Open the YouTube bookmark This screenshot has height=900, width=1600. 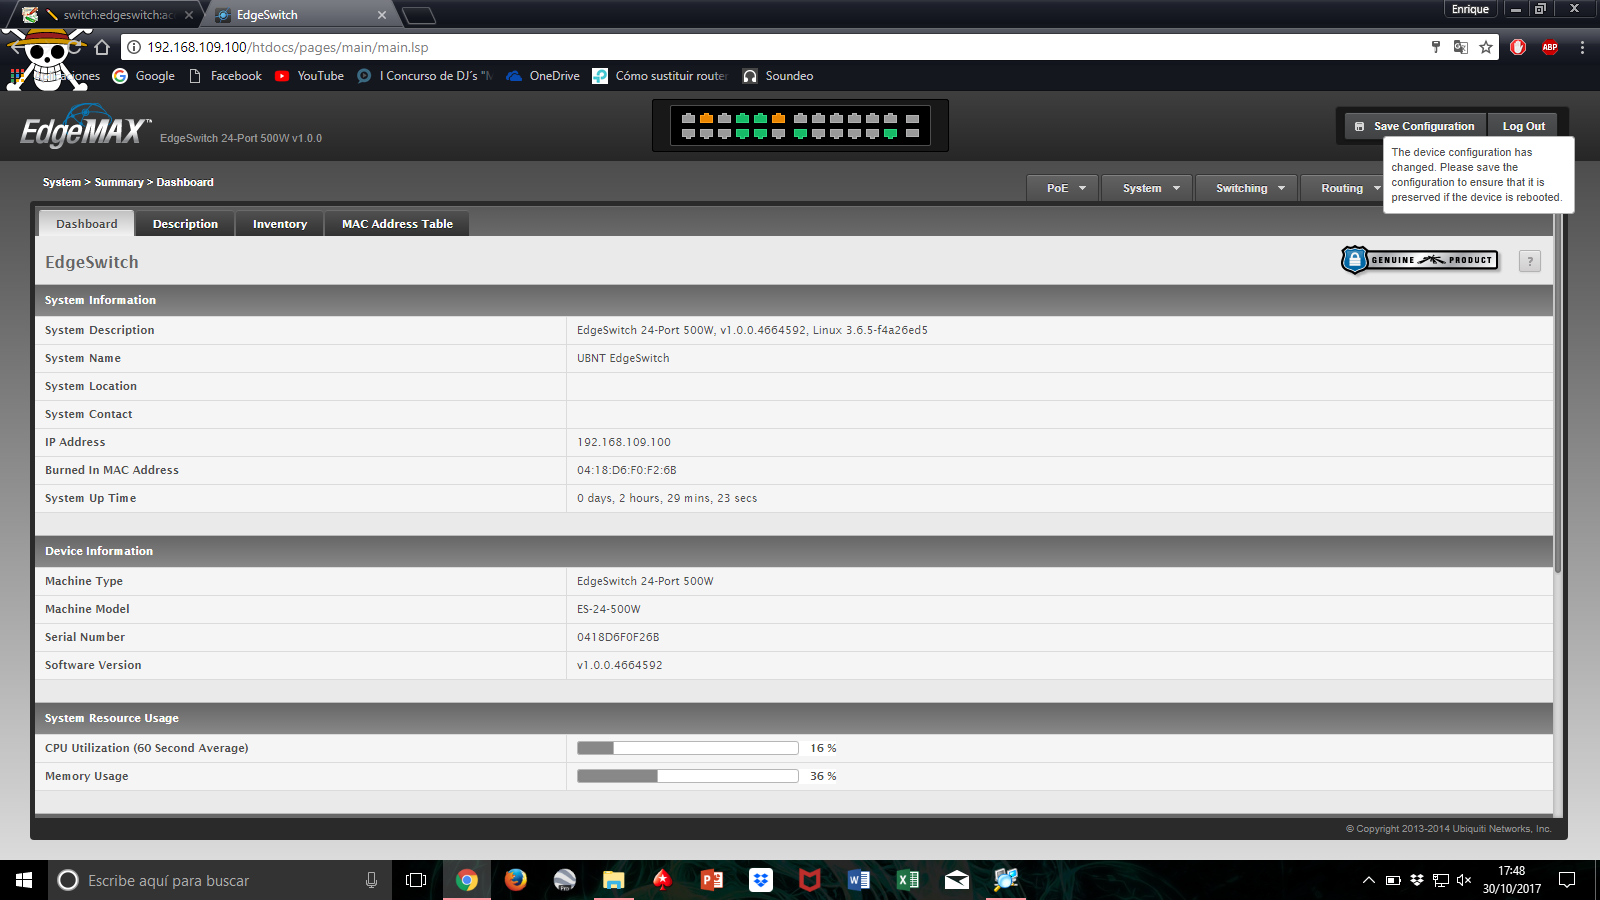tap(309, 76)
